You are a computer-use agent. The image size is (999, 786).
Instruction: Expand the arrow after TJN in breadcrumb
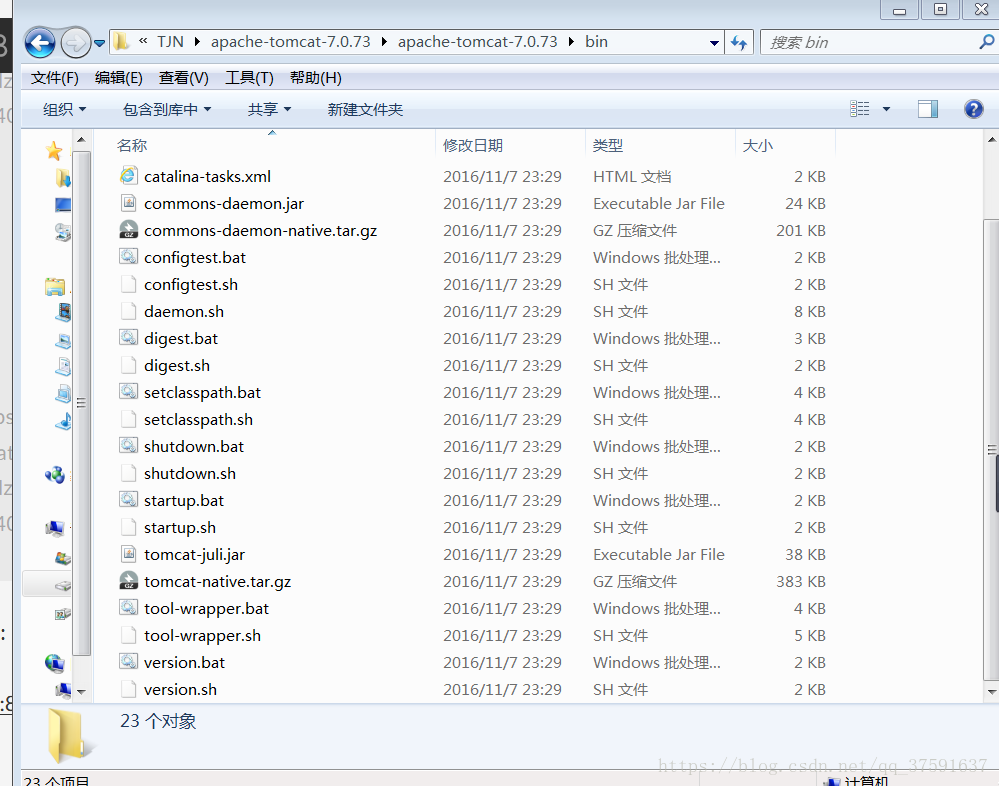tap(198, 42)
